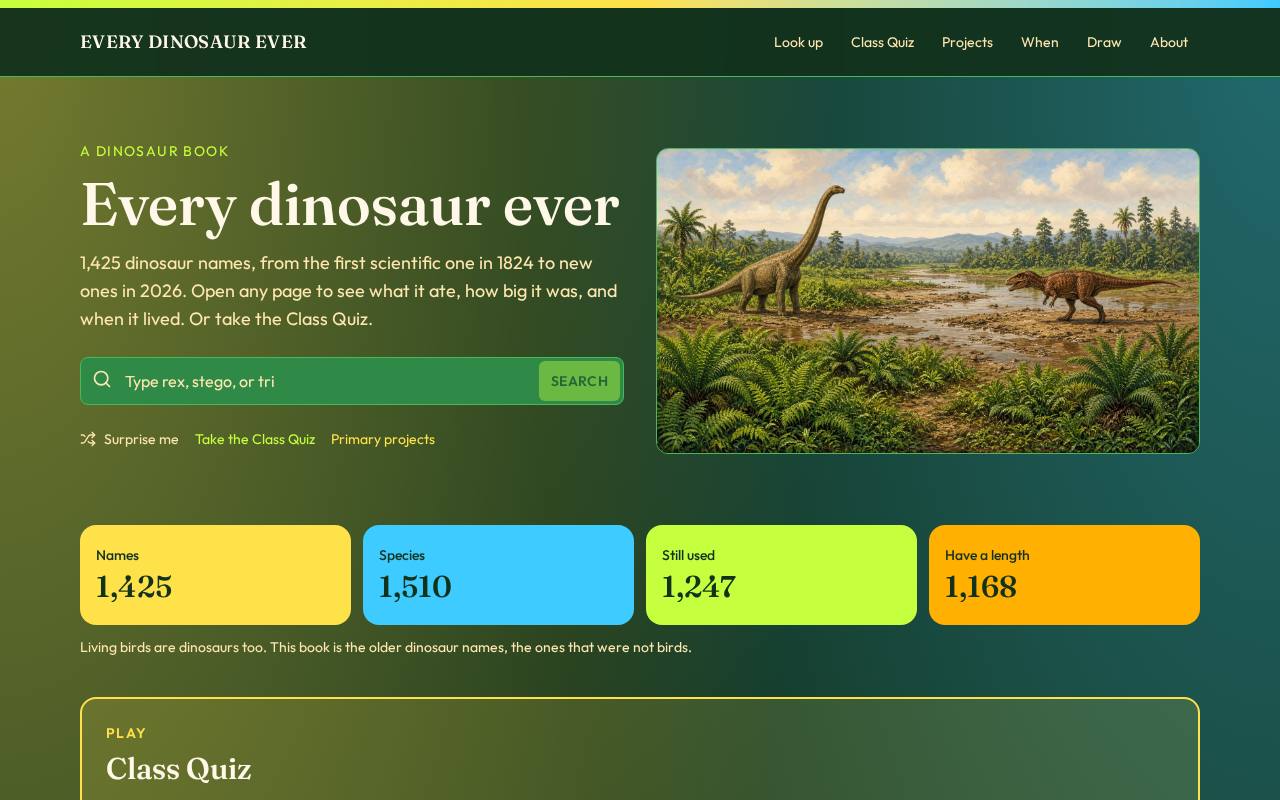Select the orange Have a length card
The image size is (1280, 800).
(1064, 575)
